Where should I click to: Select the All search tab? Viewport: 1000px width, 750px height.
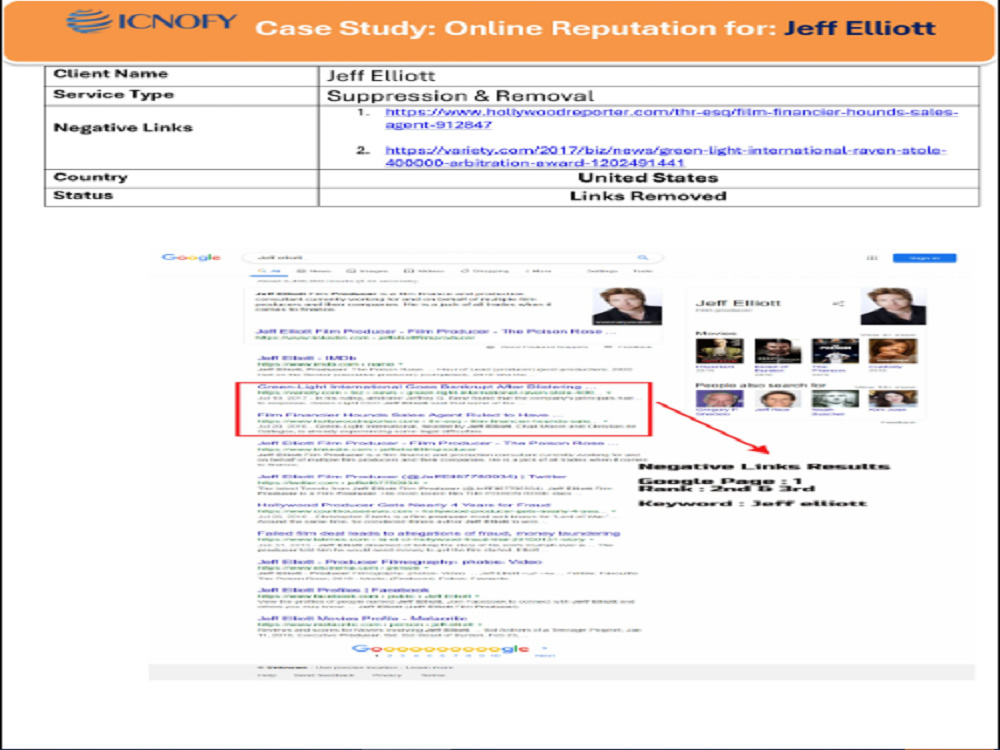pyautogui.click(x=269, y=271)
